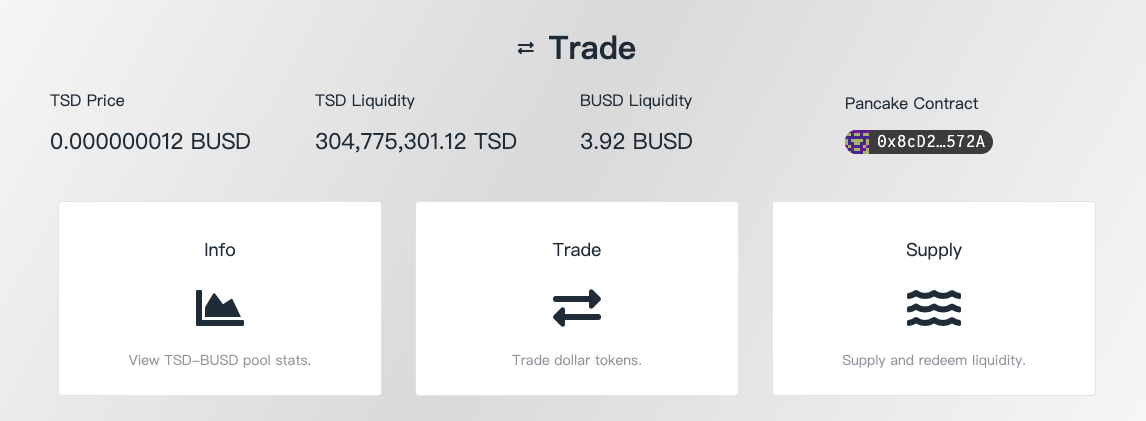The image size is (1146, 421).
Task: Click the TSD Liquidity amount 304,775,301.12 TSD
Action: 416,141
